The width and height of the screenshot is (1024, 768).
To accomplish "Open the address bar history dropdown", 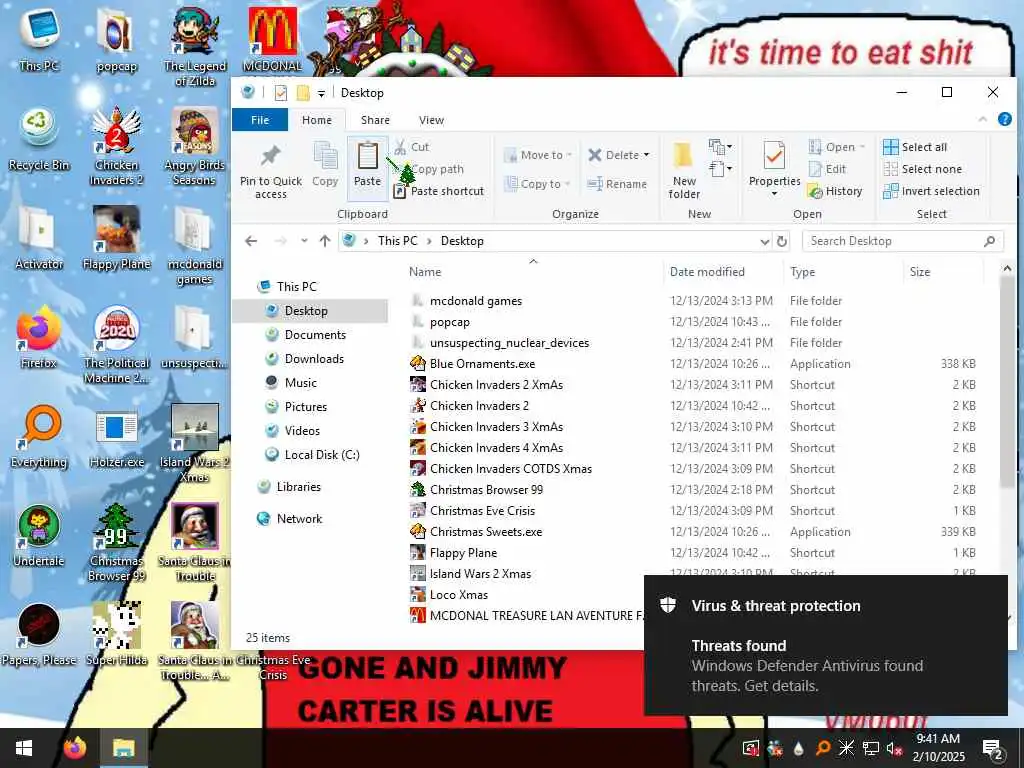I will (764, 242).
